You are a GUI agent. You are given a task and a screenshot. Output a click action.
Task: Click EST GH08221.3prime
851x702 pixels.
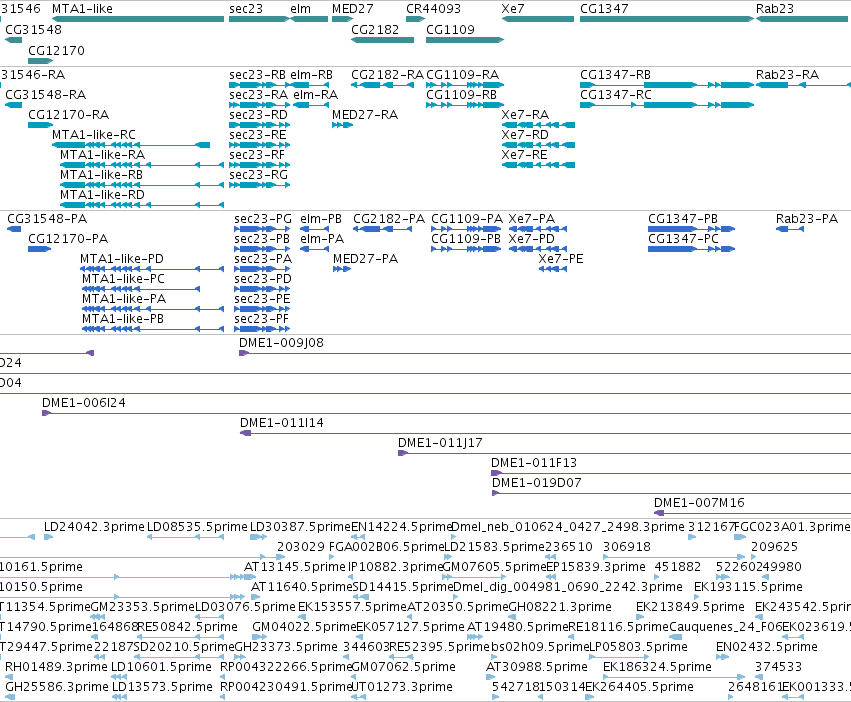[512, 617]
